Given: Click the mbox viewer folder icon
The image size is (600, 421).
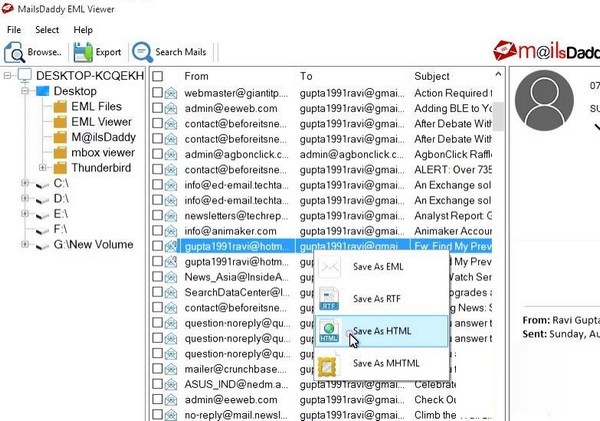Looking at the screenshot, I should (60, 152).
